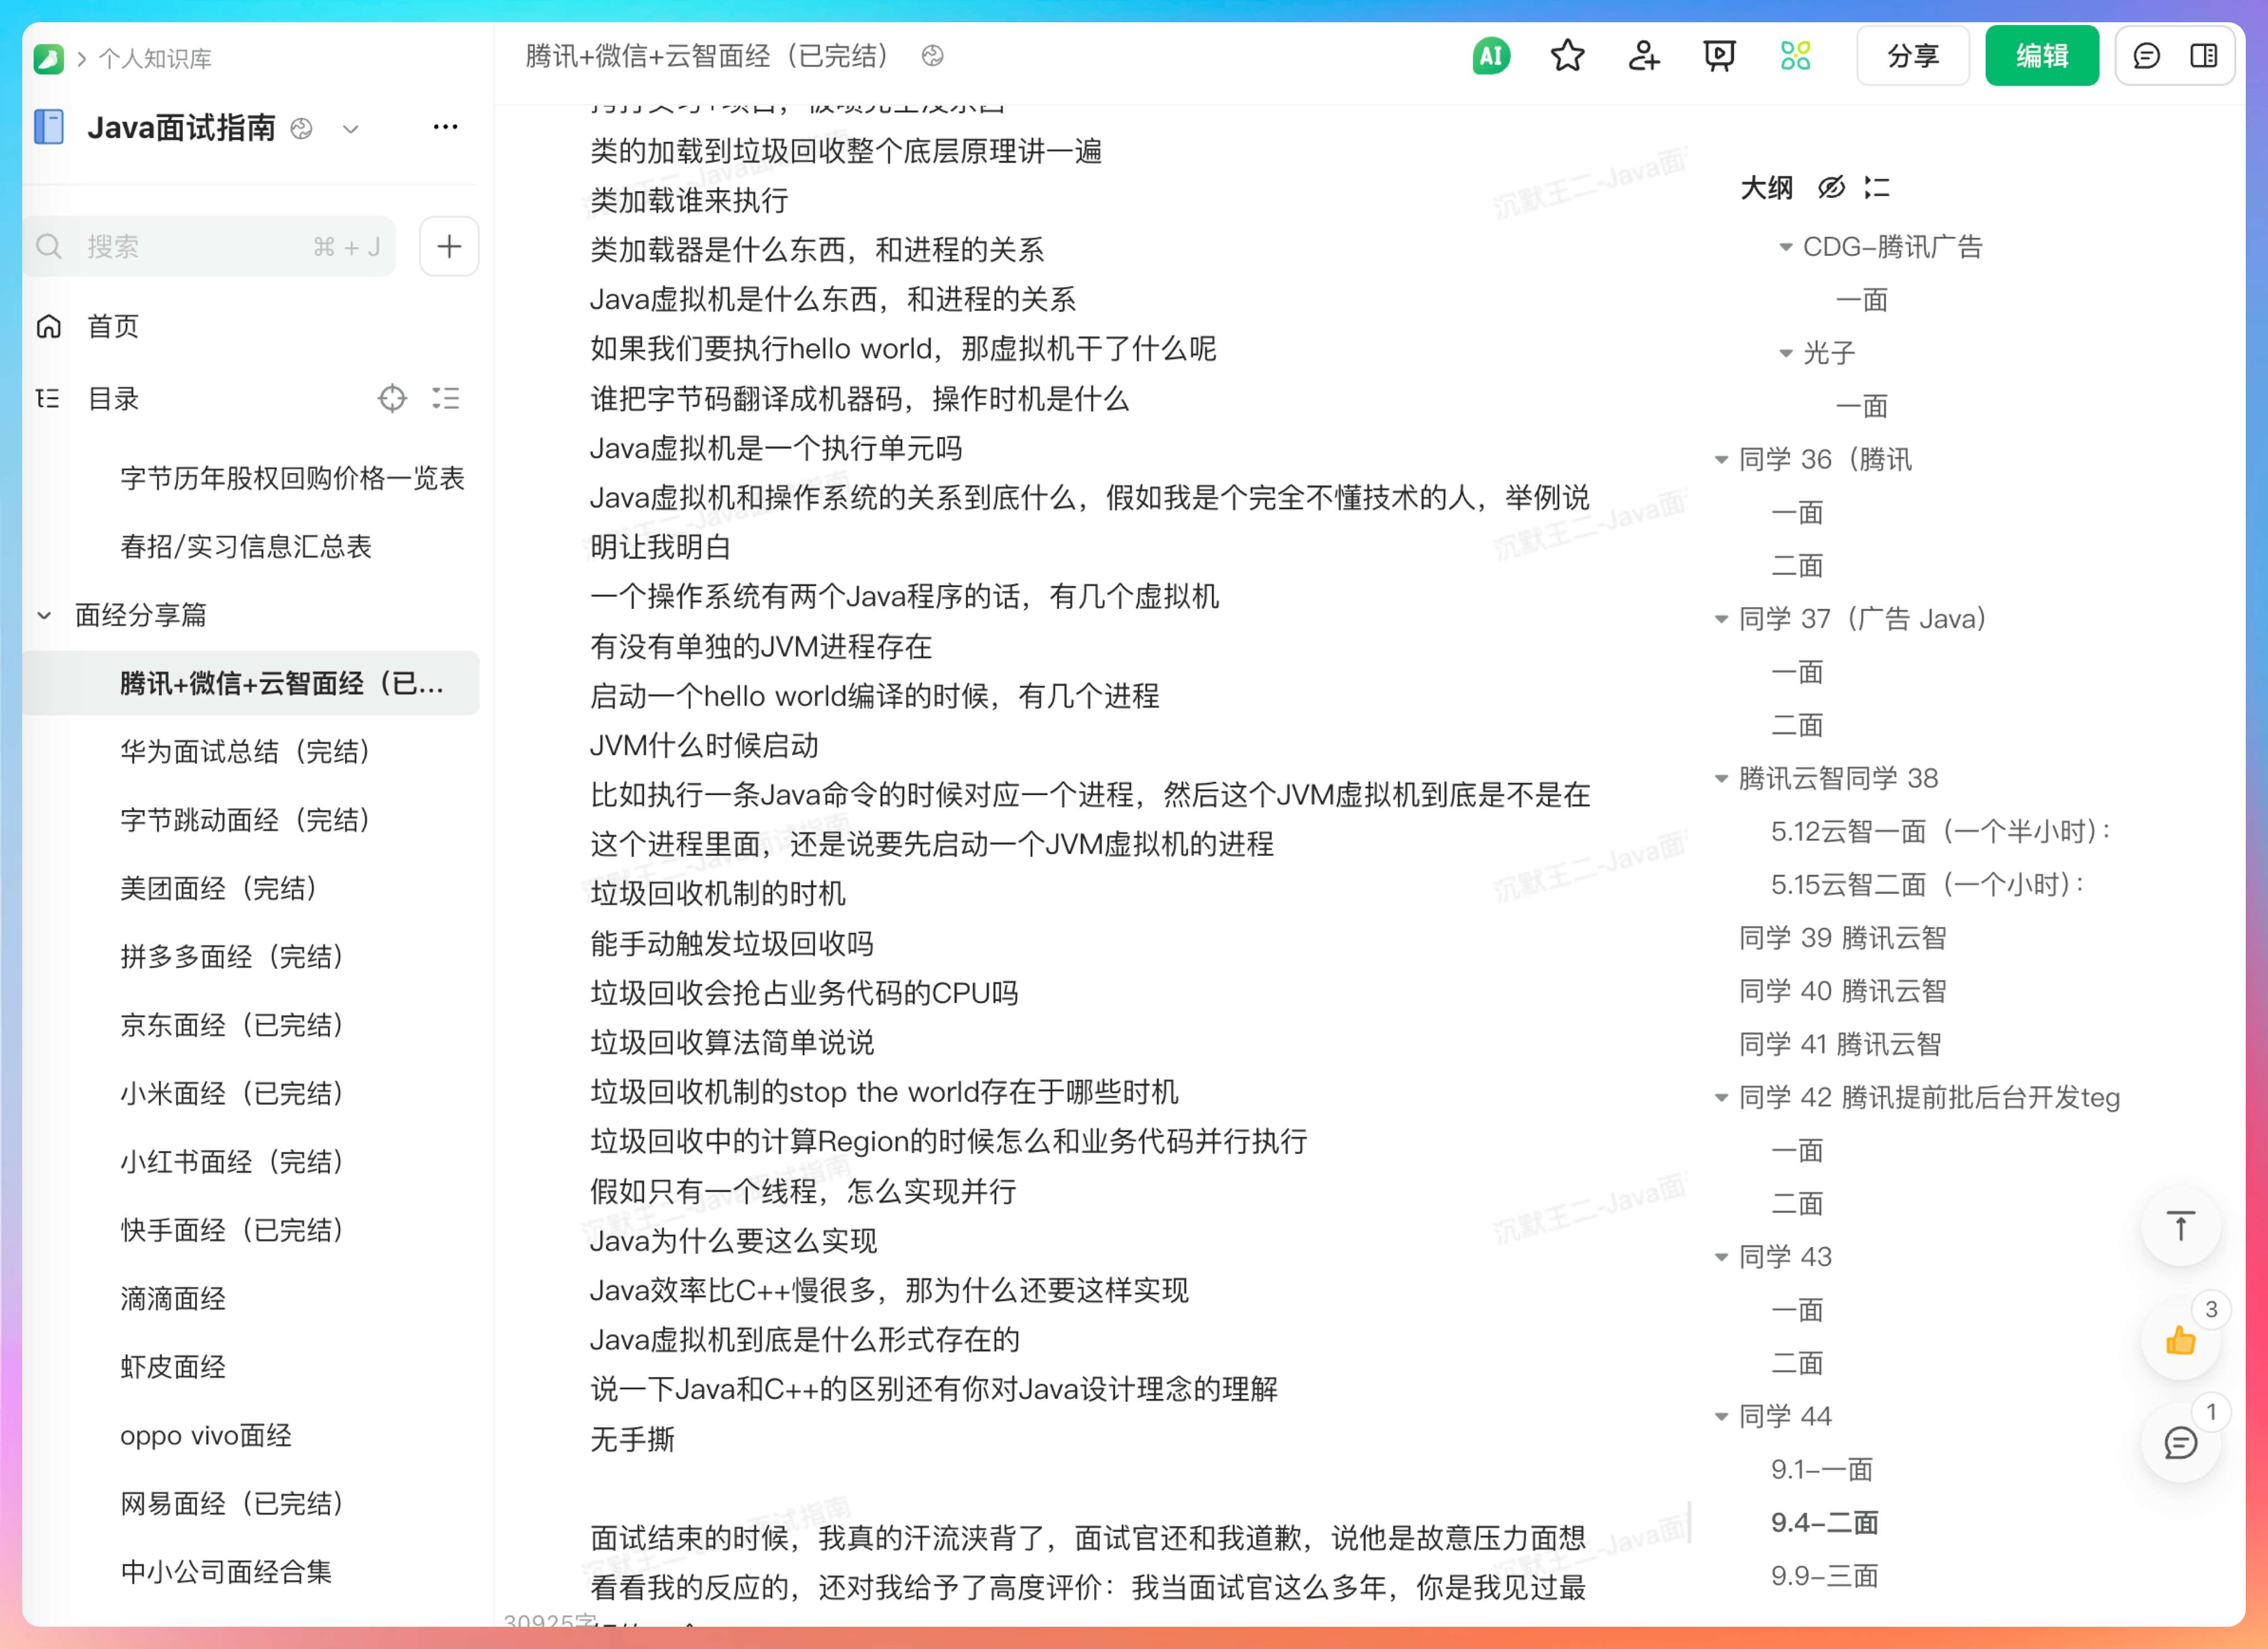Go to 首页 in sidebar

112,326
